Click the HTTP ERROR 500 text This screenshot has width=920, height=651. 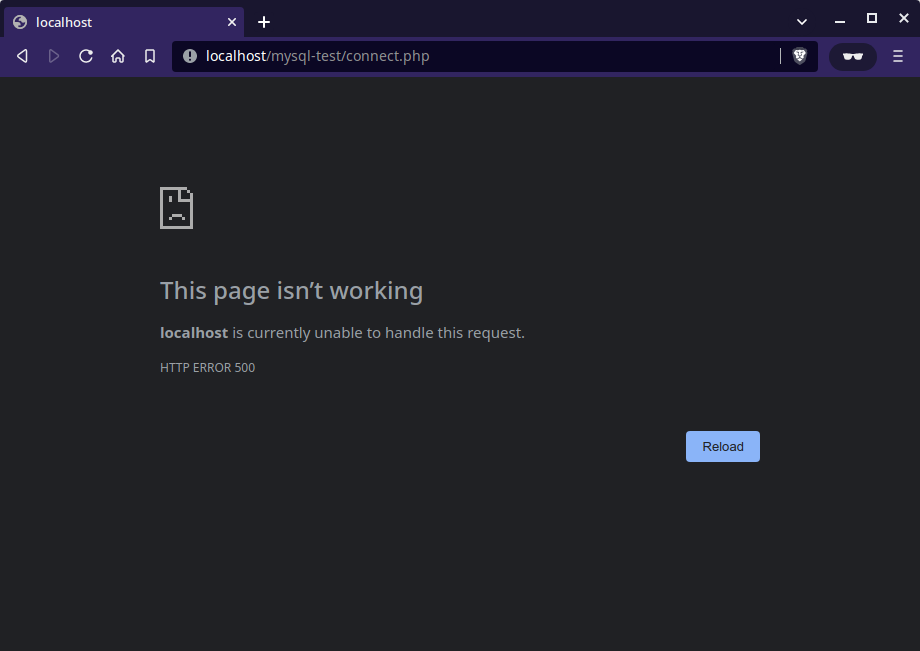point(207,367)
